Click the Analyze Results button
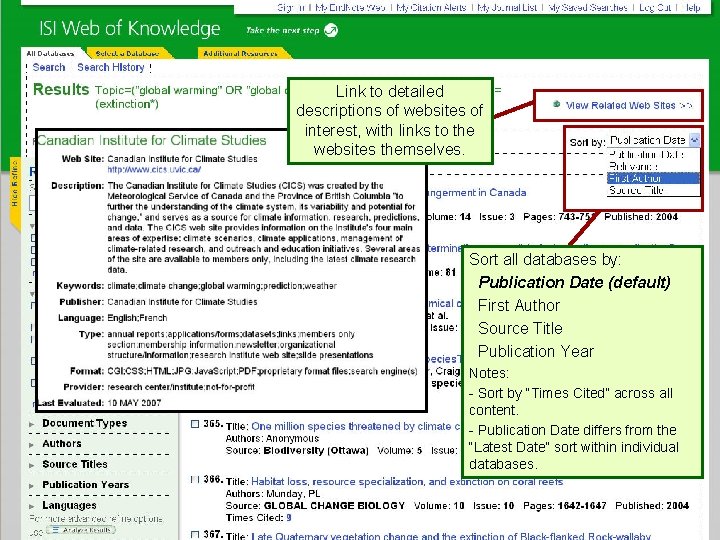 coord(81,529)
